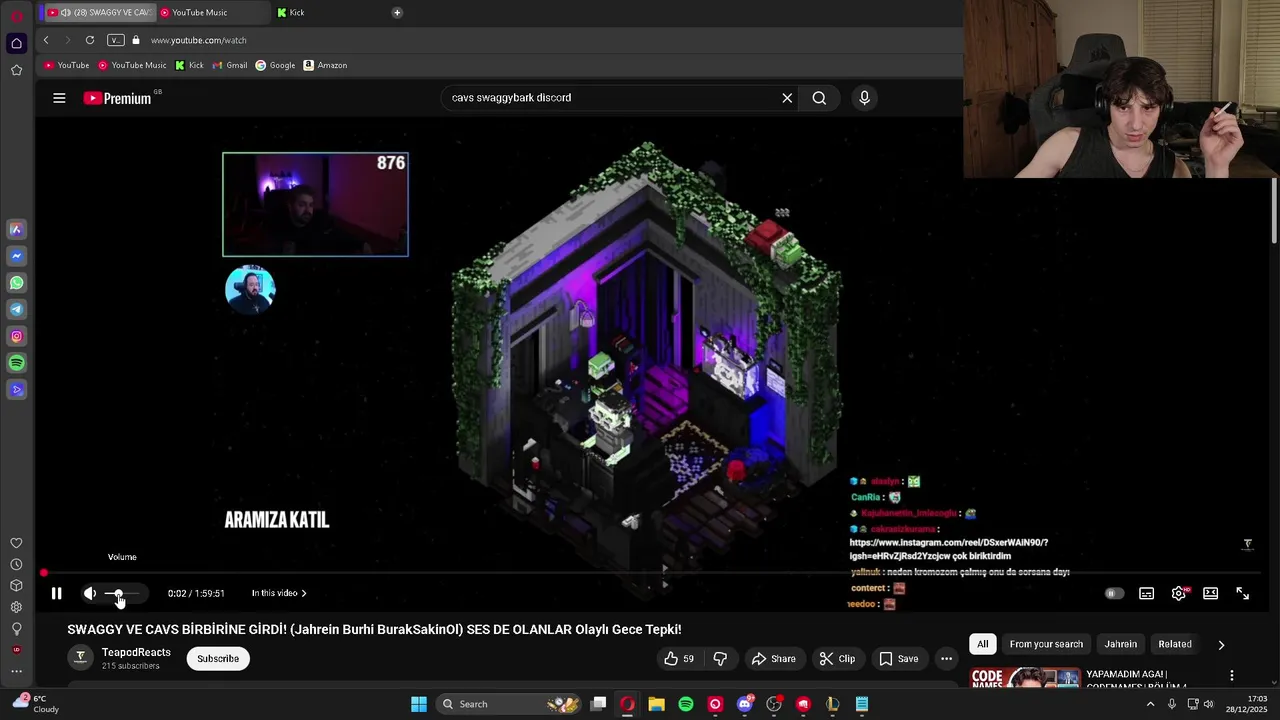Image resolution: width=1280 pixels, height=720 pixels.
Task: Save the video to a playlist
Action: (x=898, y=658)
